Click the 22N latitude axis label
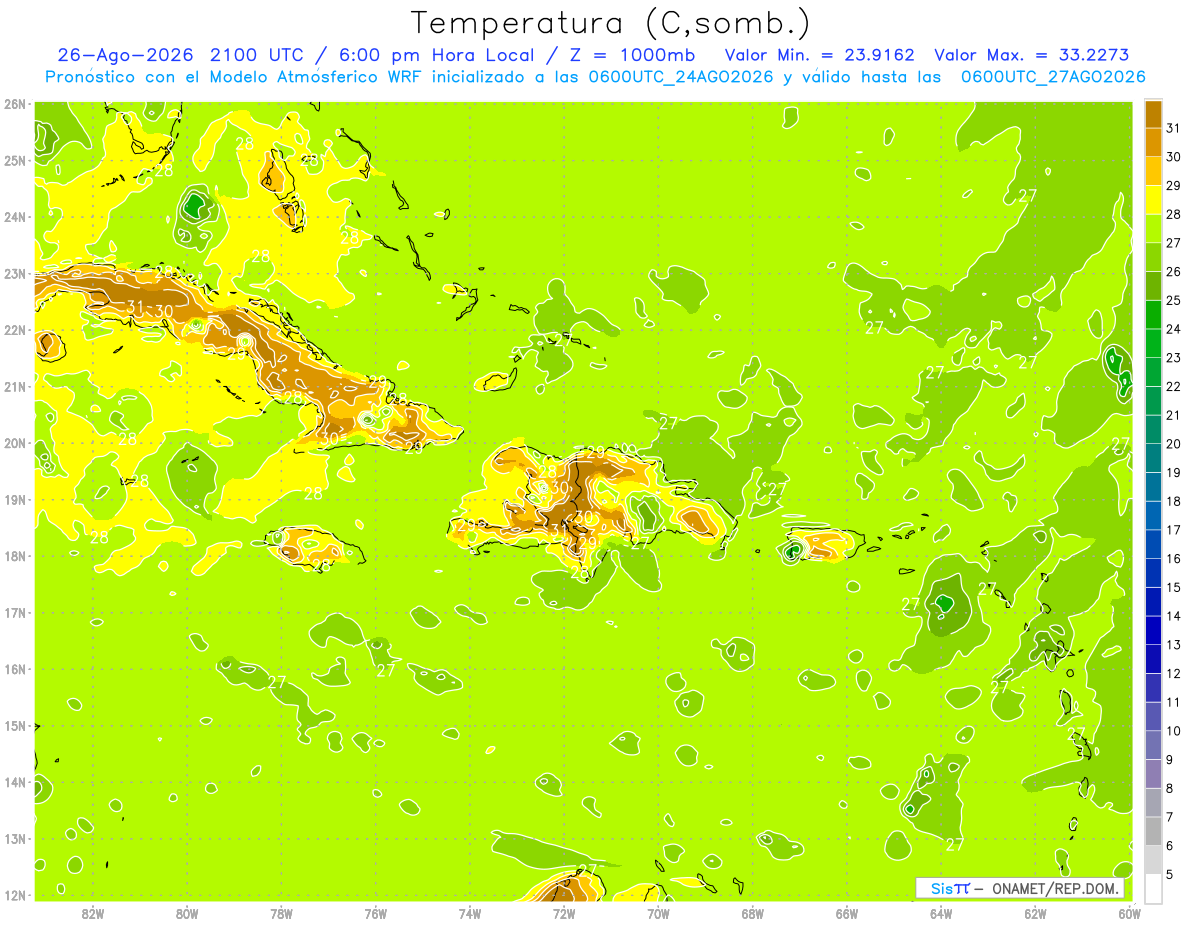The width and height of the screenshot is (1200, 927). point(15,330)
